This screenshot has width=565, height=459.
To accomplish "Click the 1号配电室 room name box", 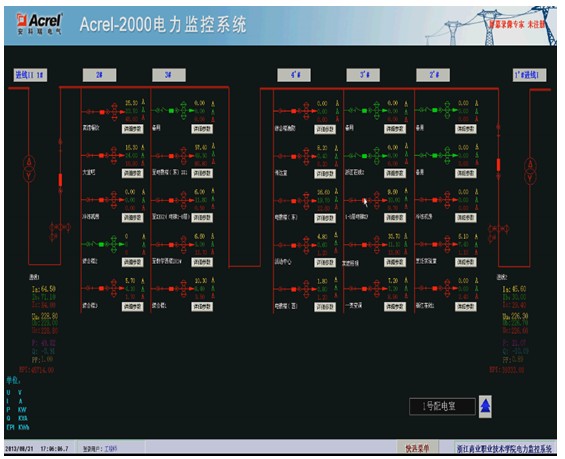I will tap(442, 406).
